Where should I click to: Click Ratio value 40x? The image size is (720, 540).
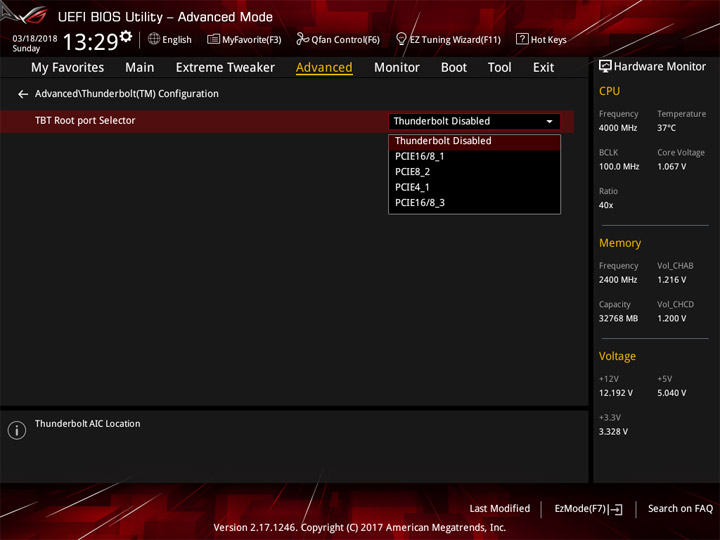coord(606,205)
